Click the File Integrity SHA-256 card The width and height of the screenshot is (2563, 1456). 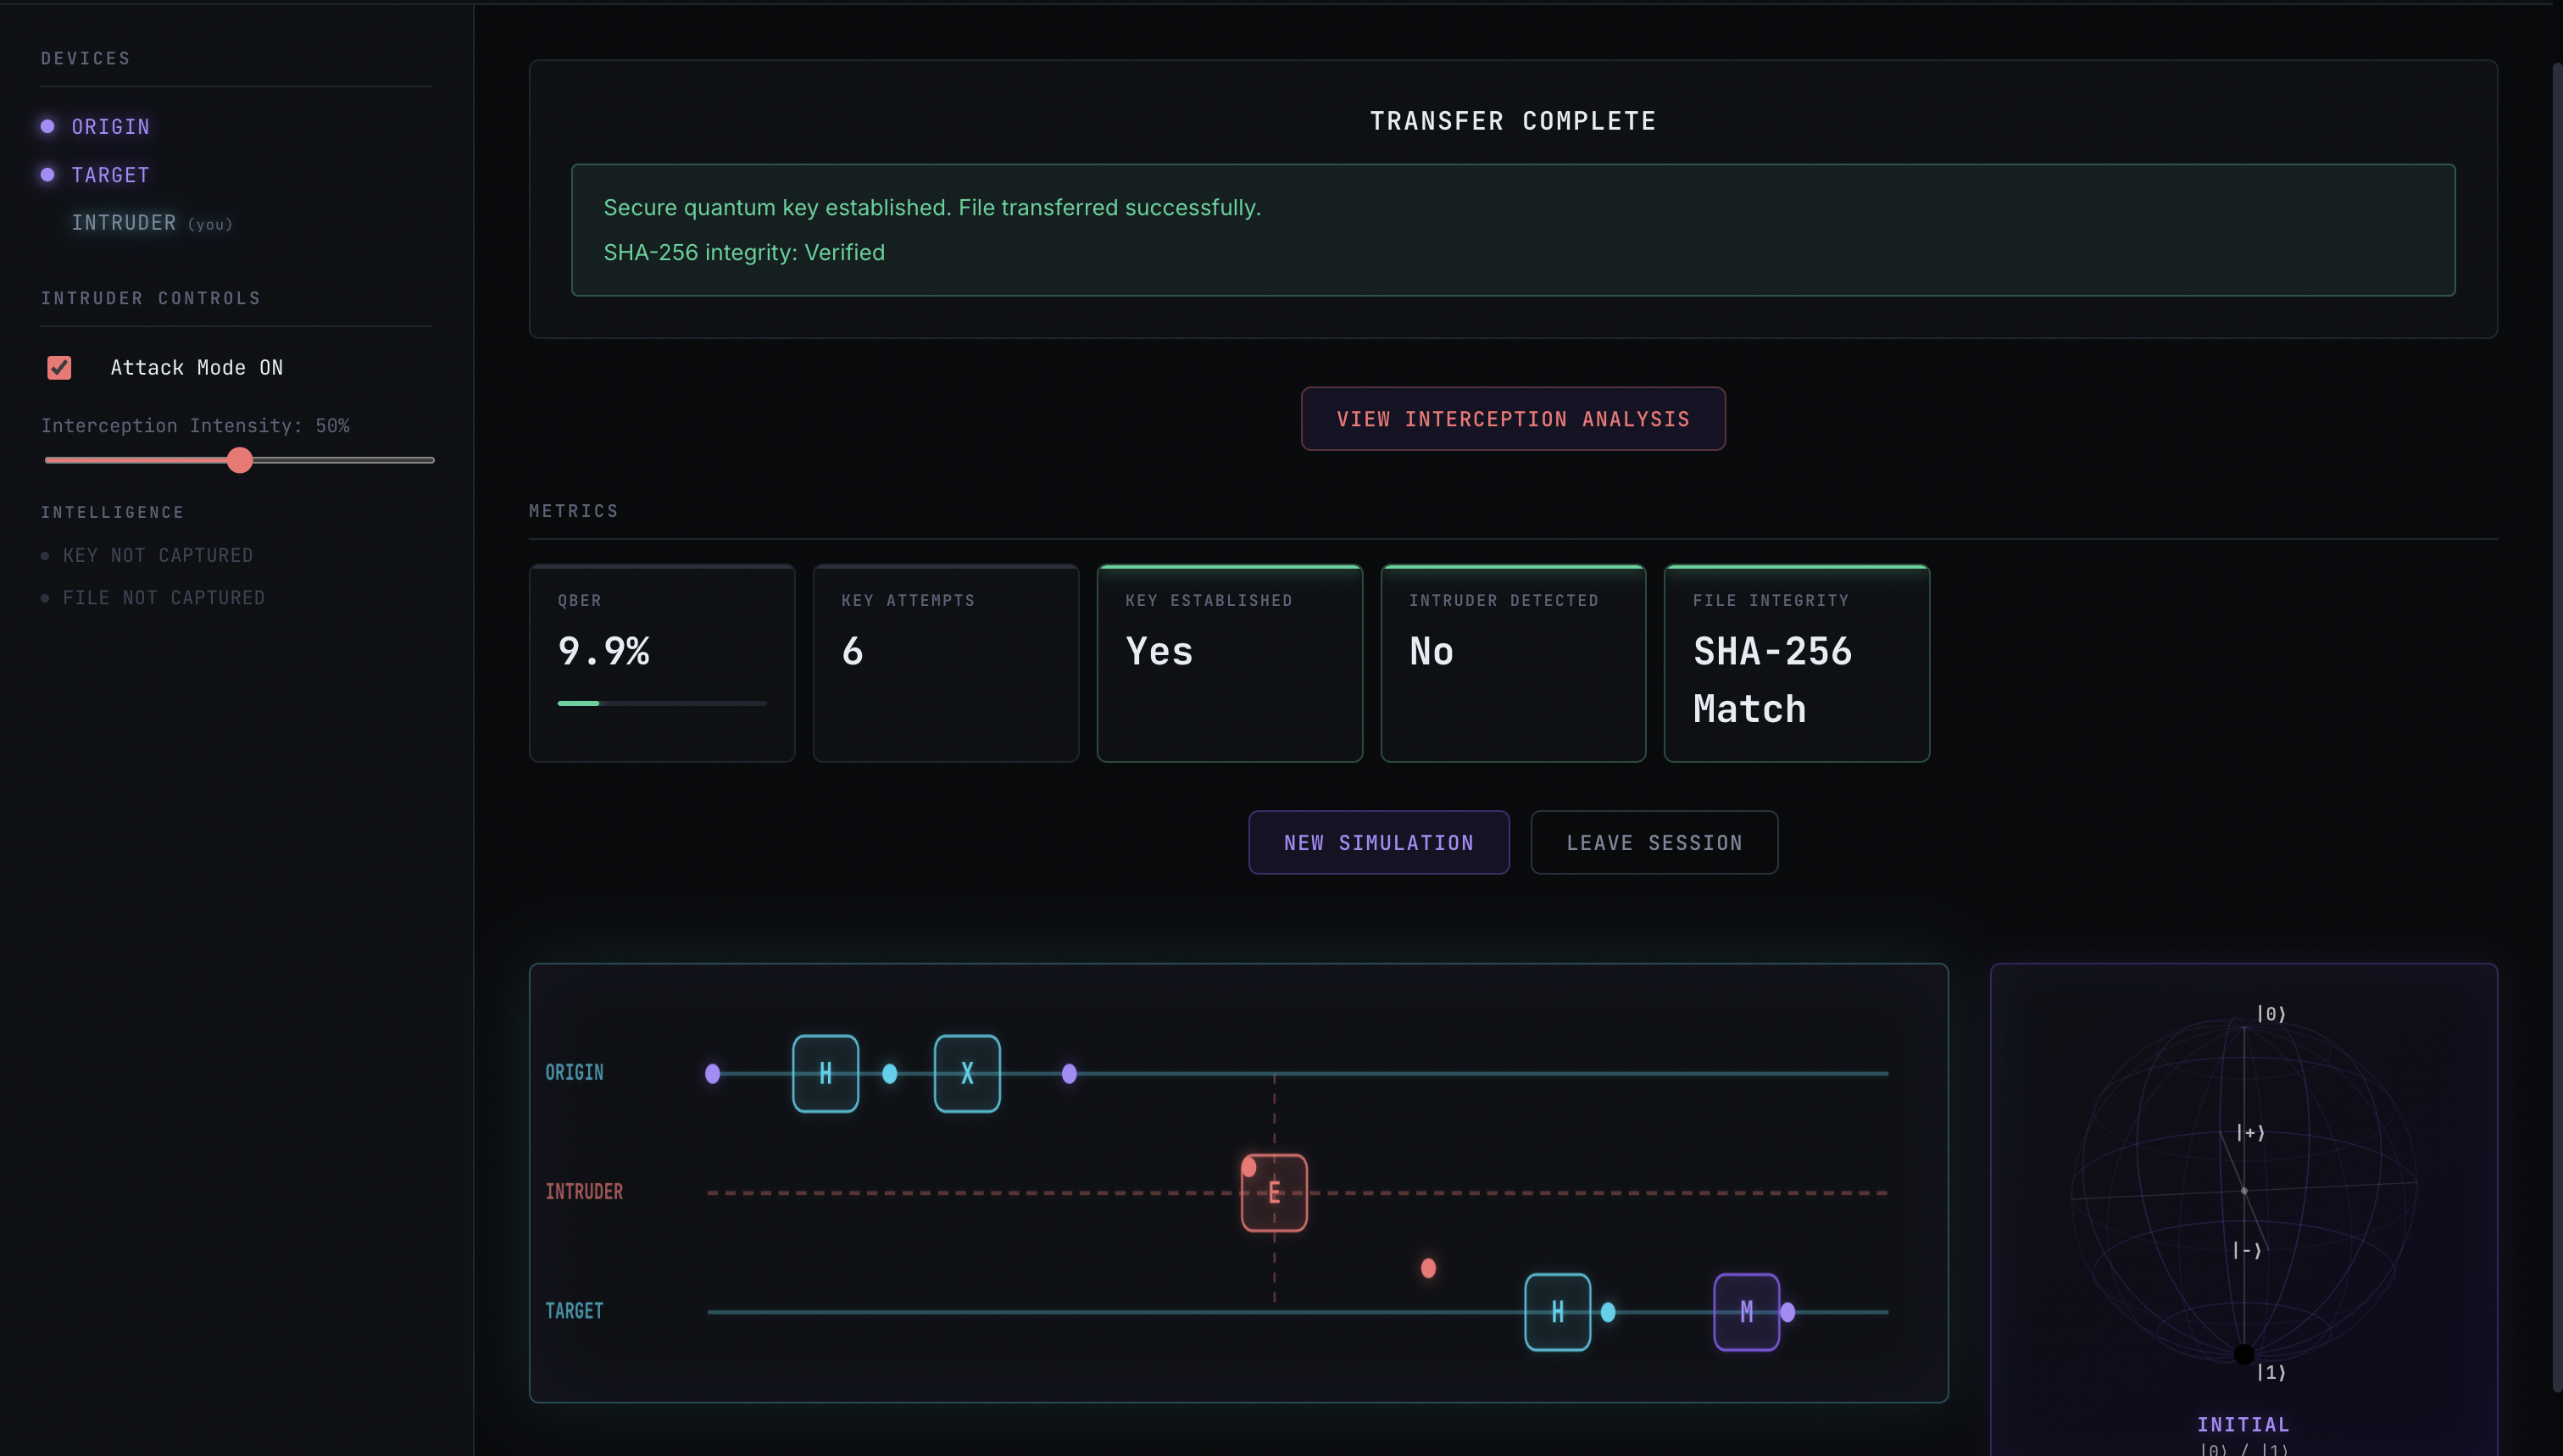tap(1796, 663)
